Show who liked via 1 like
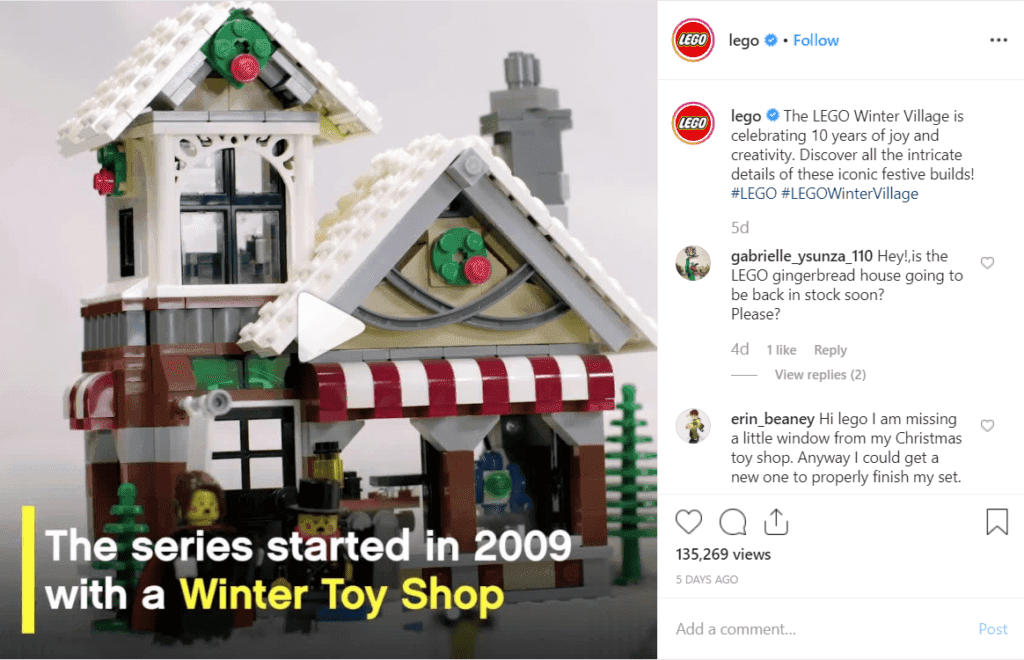The width and height of the screenshot is (1024, 660). [781, 351]
